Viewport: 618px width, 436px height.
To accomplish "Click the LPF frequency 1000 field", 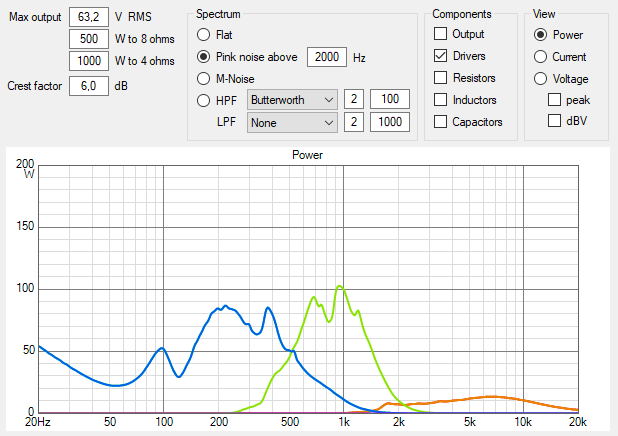I will click(390, 122).
